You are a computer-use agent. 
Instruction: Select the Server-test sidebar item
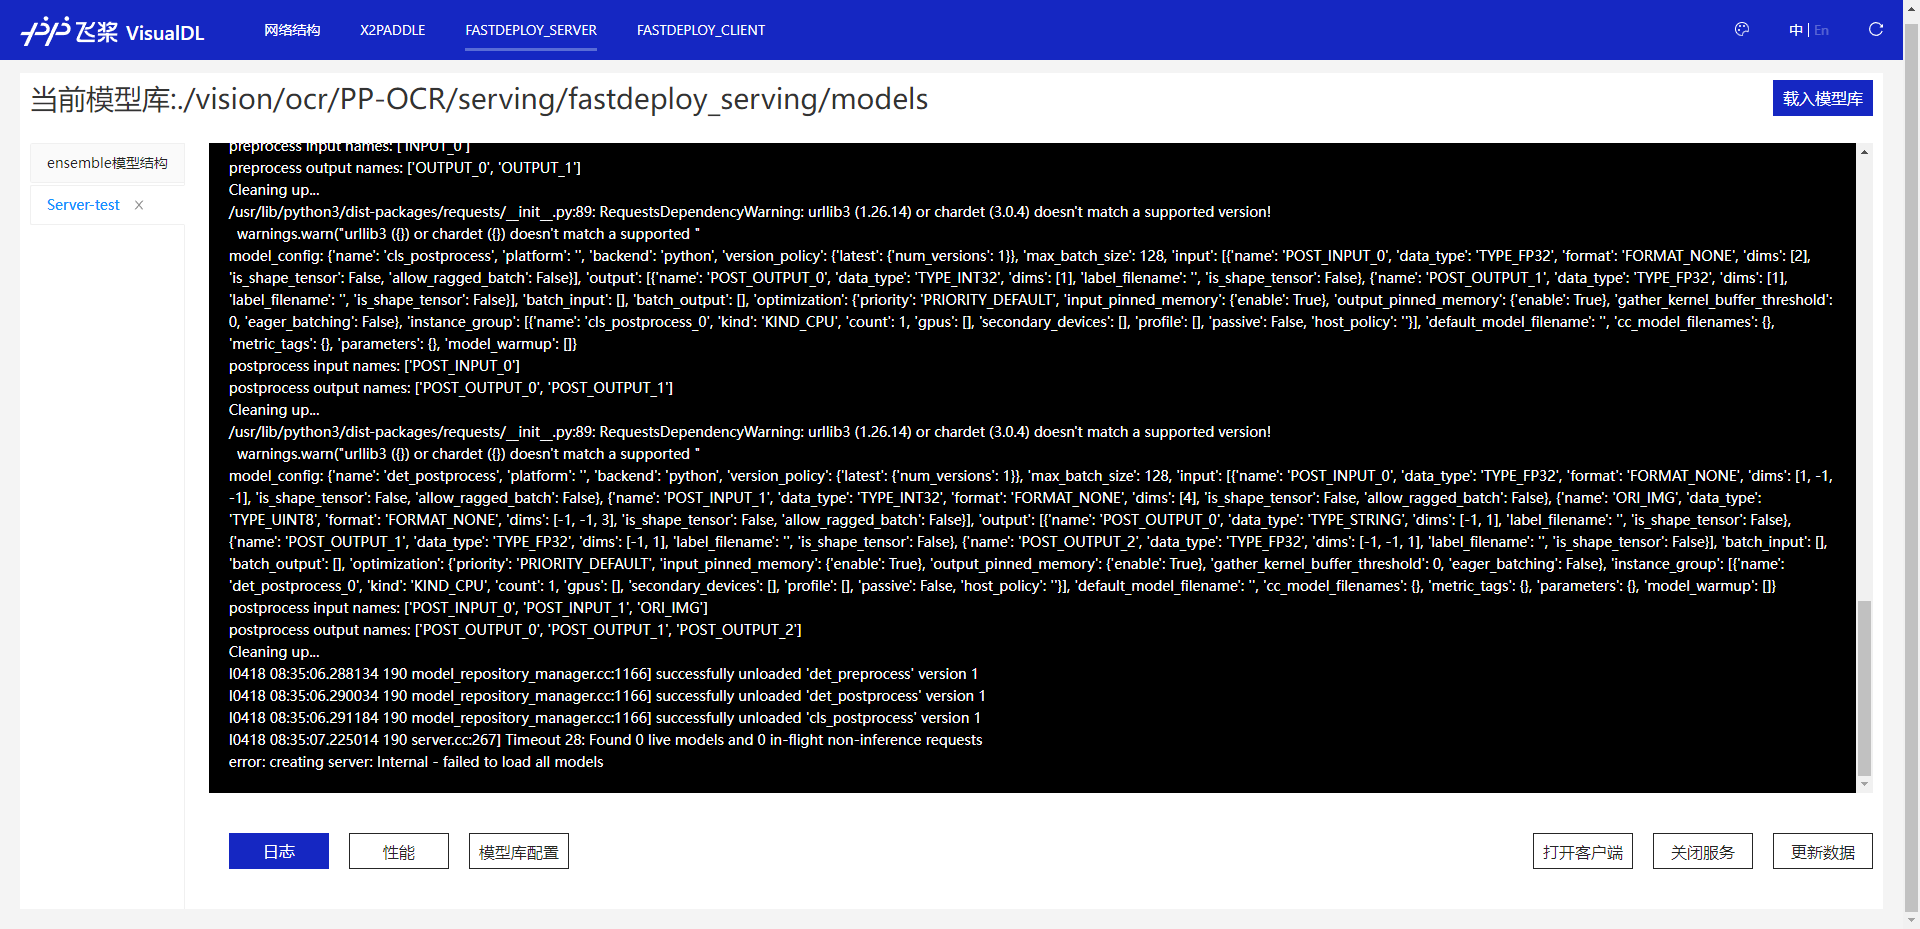click(83, 205)
